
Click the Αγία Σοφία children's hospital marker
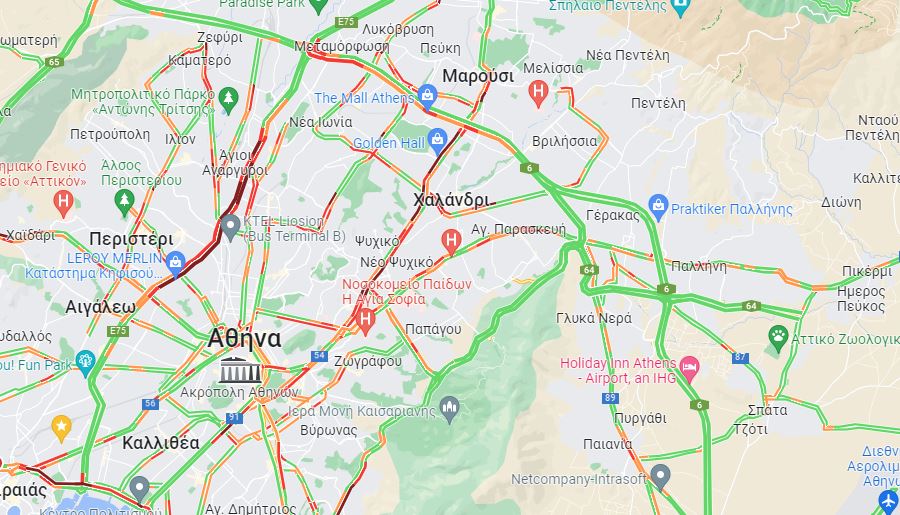365,320
